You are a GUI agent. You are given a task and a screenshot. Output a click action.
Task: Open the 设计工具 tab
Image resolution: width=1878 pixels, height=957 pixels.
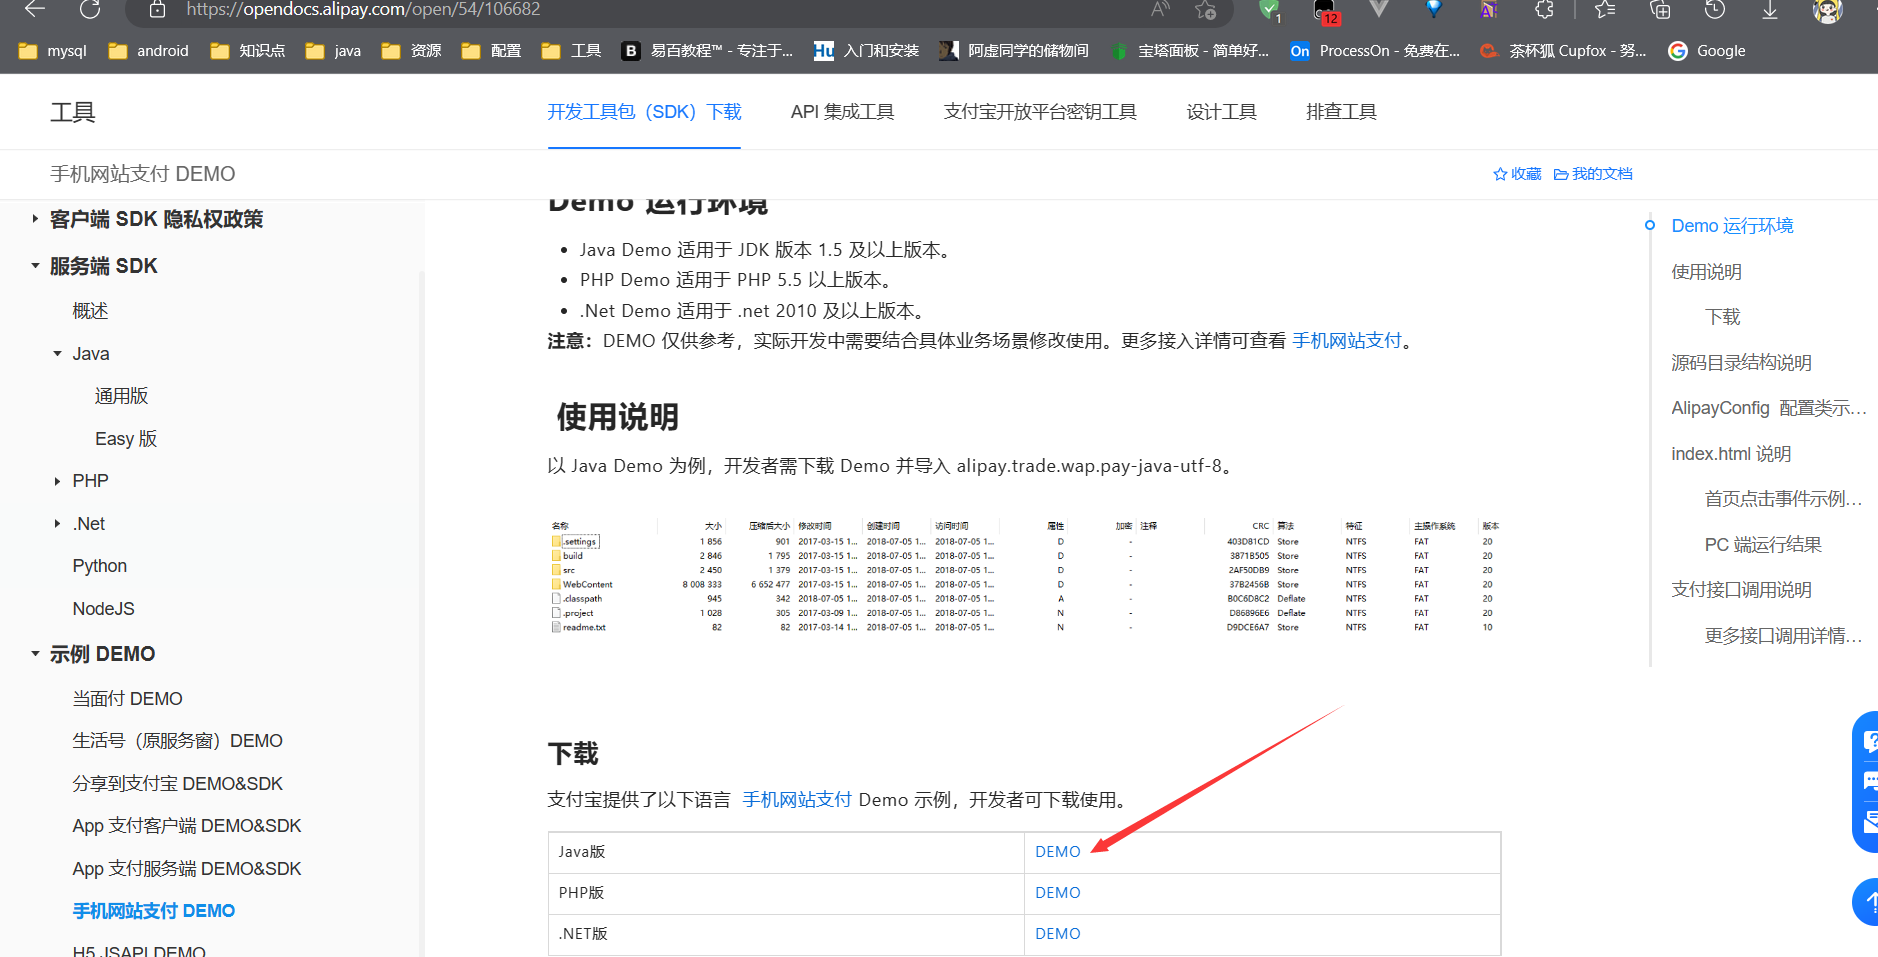pos(1221,112)
